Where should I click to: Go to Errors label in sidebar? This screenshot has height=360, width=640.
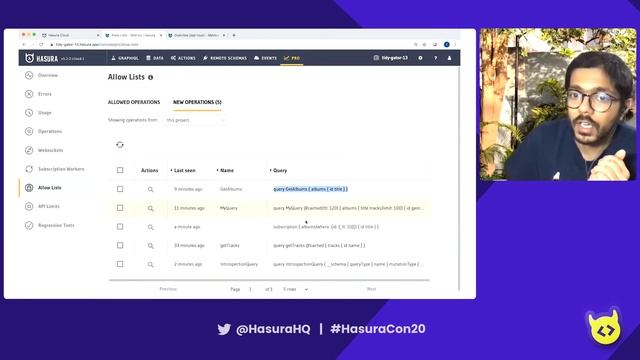45,94
